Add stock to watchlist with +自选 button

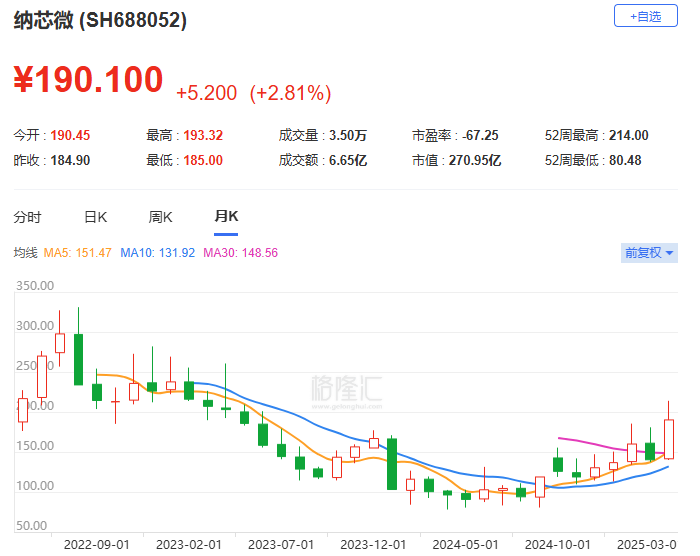(646, 16)
